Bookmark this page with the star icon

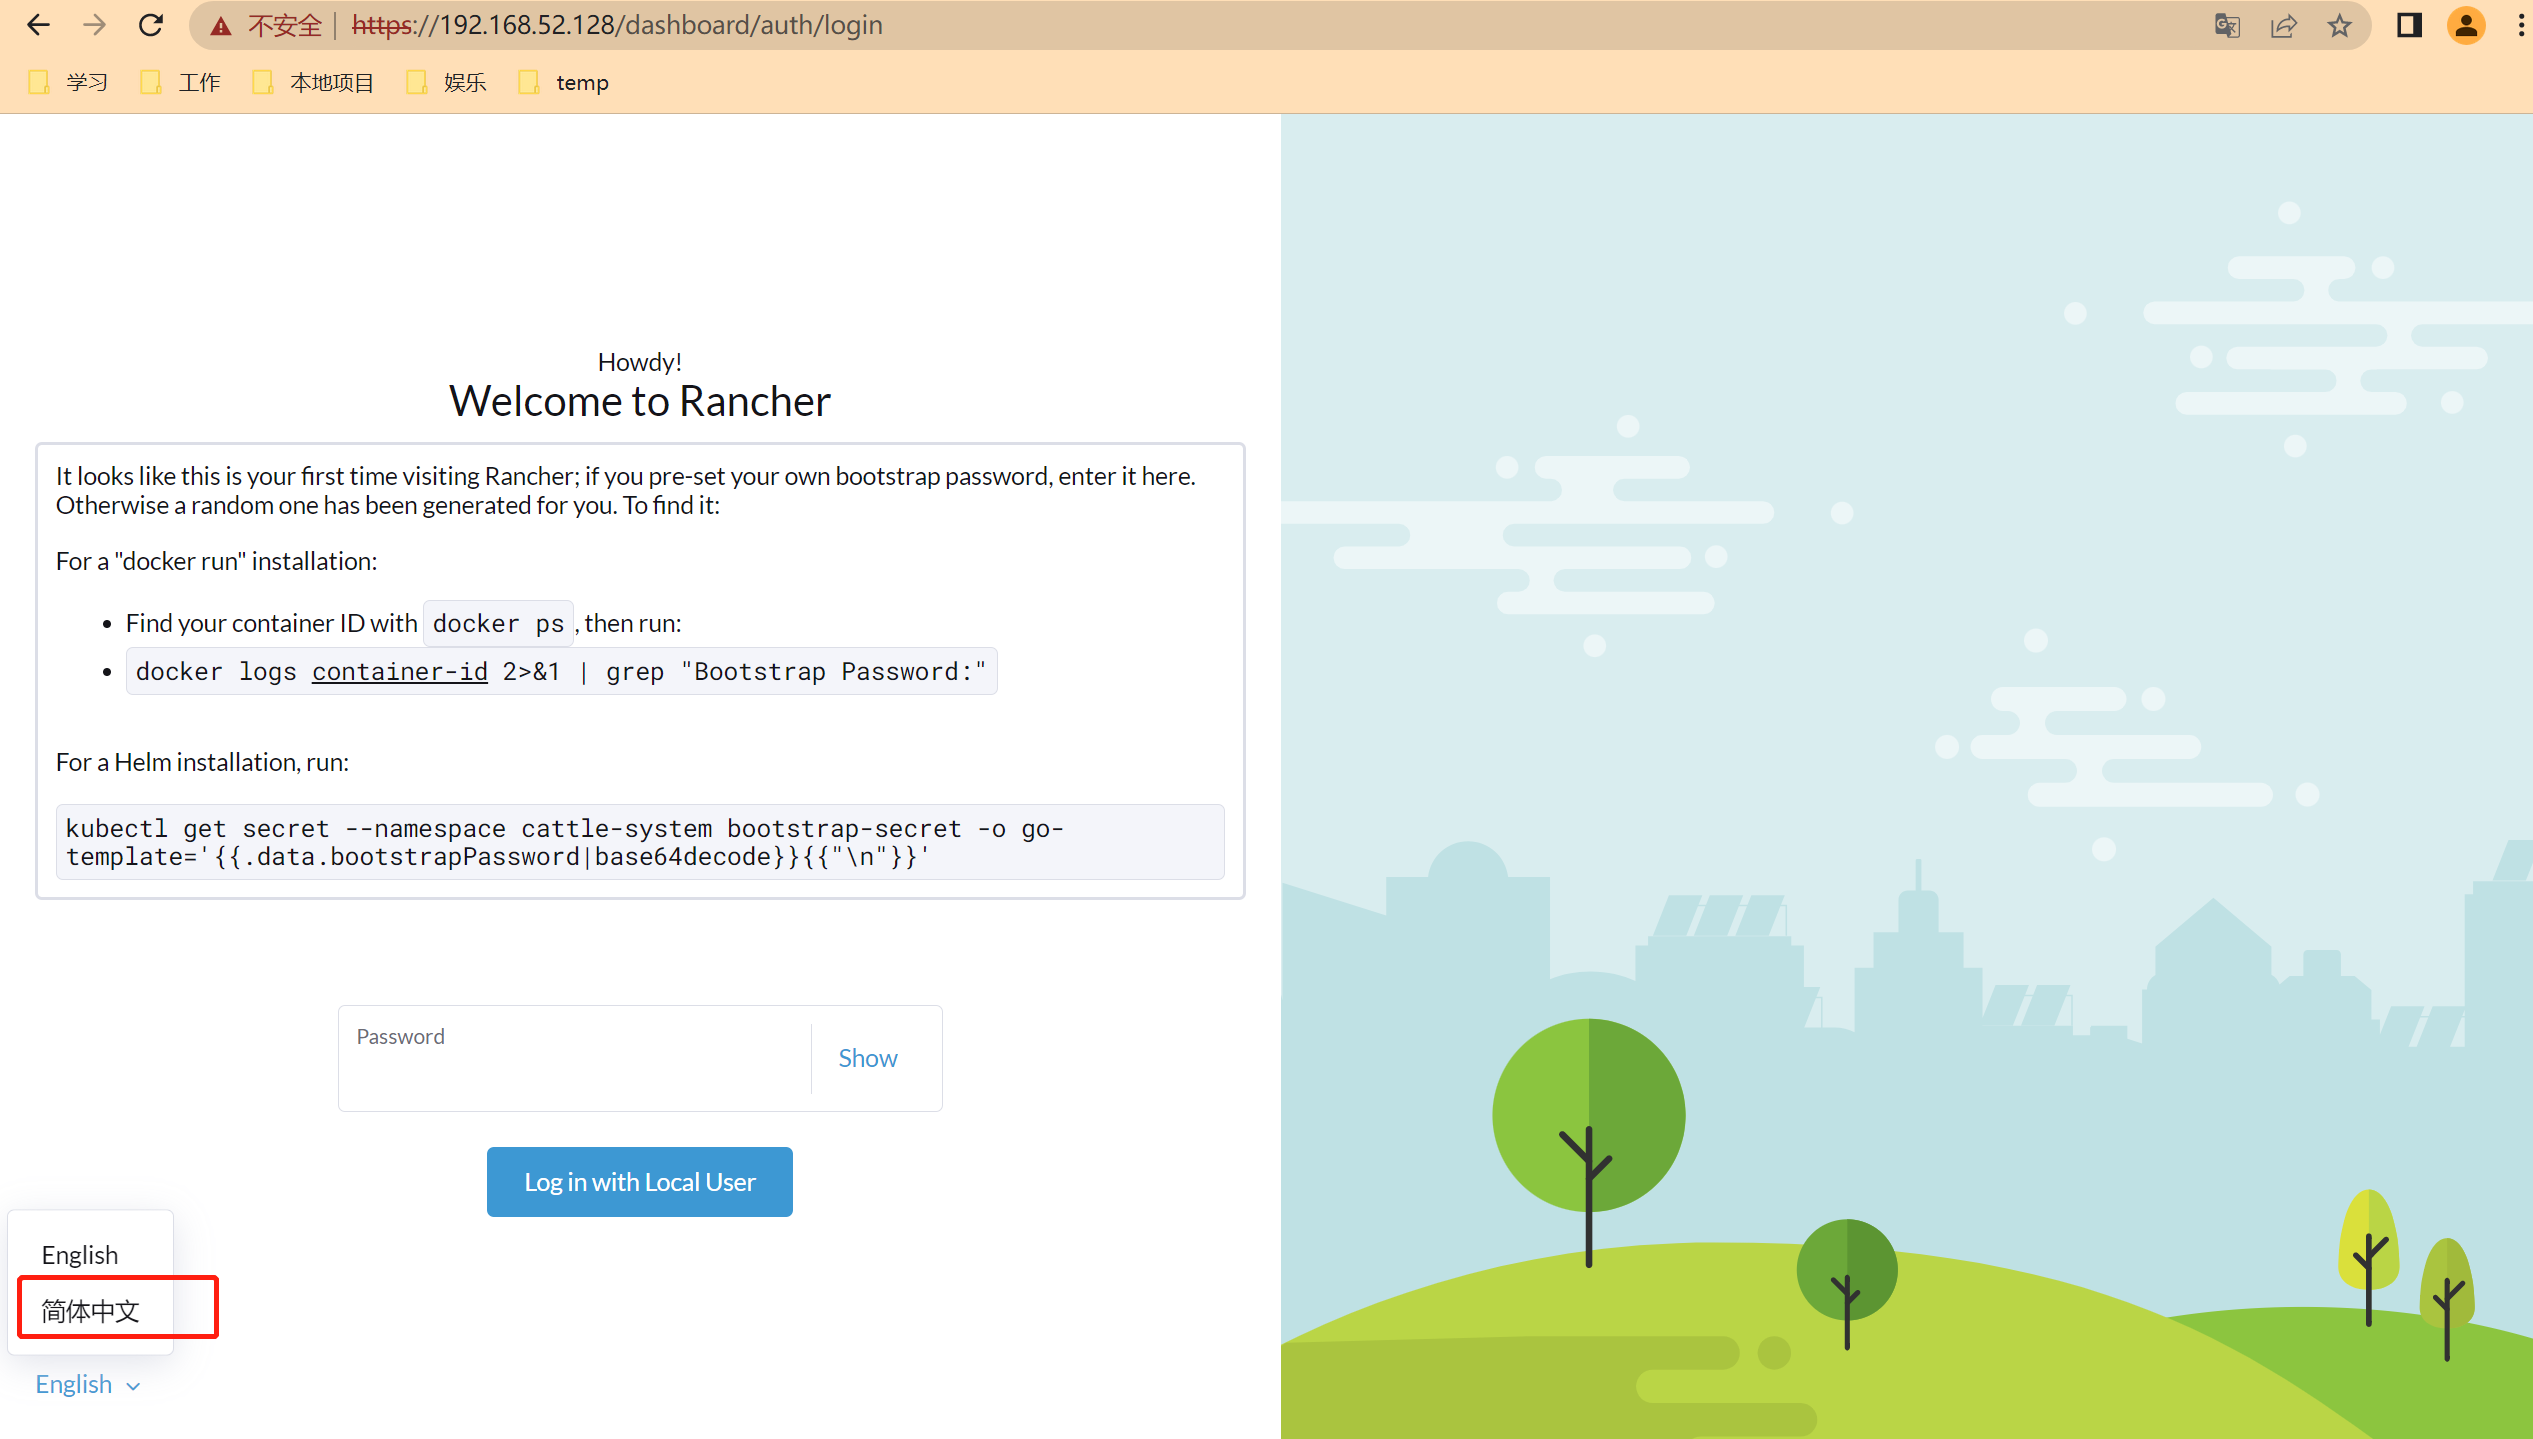(2339, 26)
